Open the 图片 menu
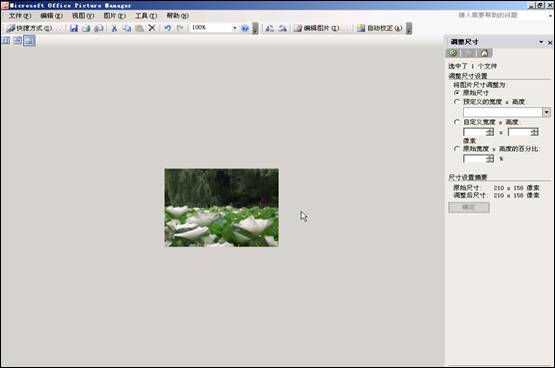 click(114, 16)
